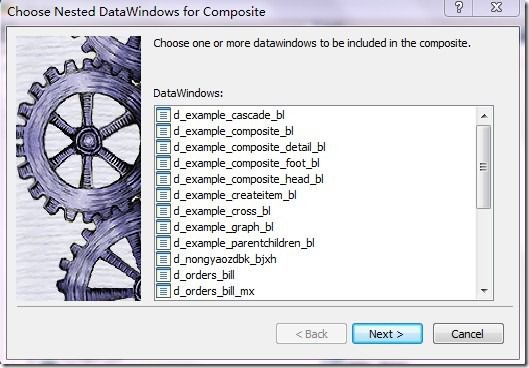This screenshot has width=529, height=368.
Task: Close the Choose Nested DataWindows dialog
Action: pyautogui.click(x=496, y=7)
